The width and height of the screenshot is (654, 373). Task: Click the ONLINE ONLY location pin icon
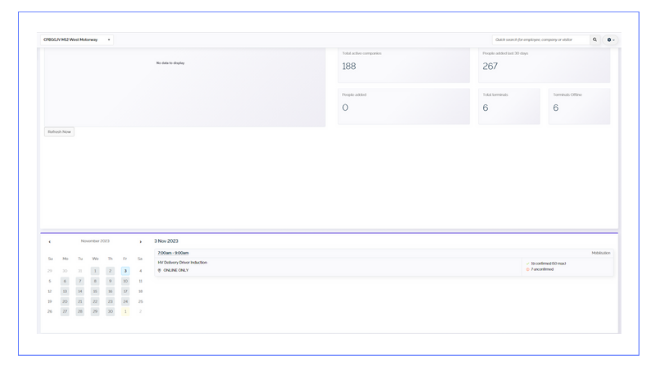(x=159, y=270)
